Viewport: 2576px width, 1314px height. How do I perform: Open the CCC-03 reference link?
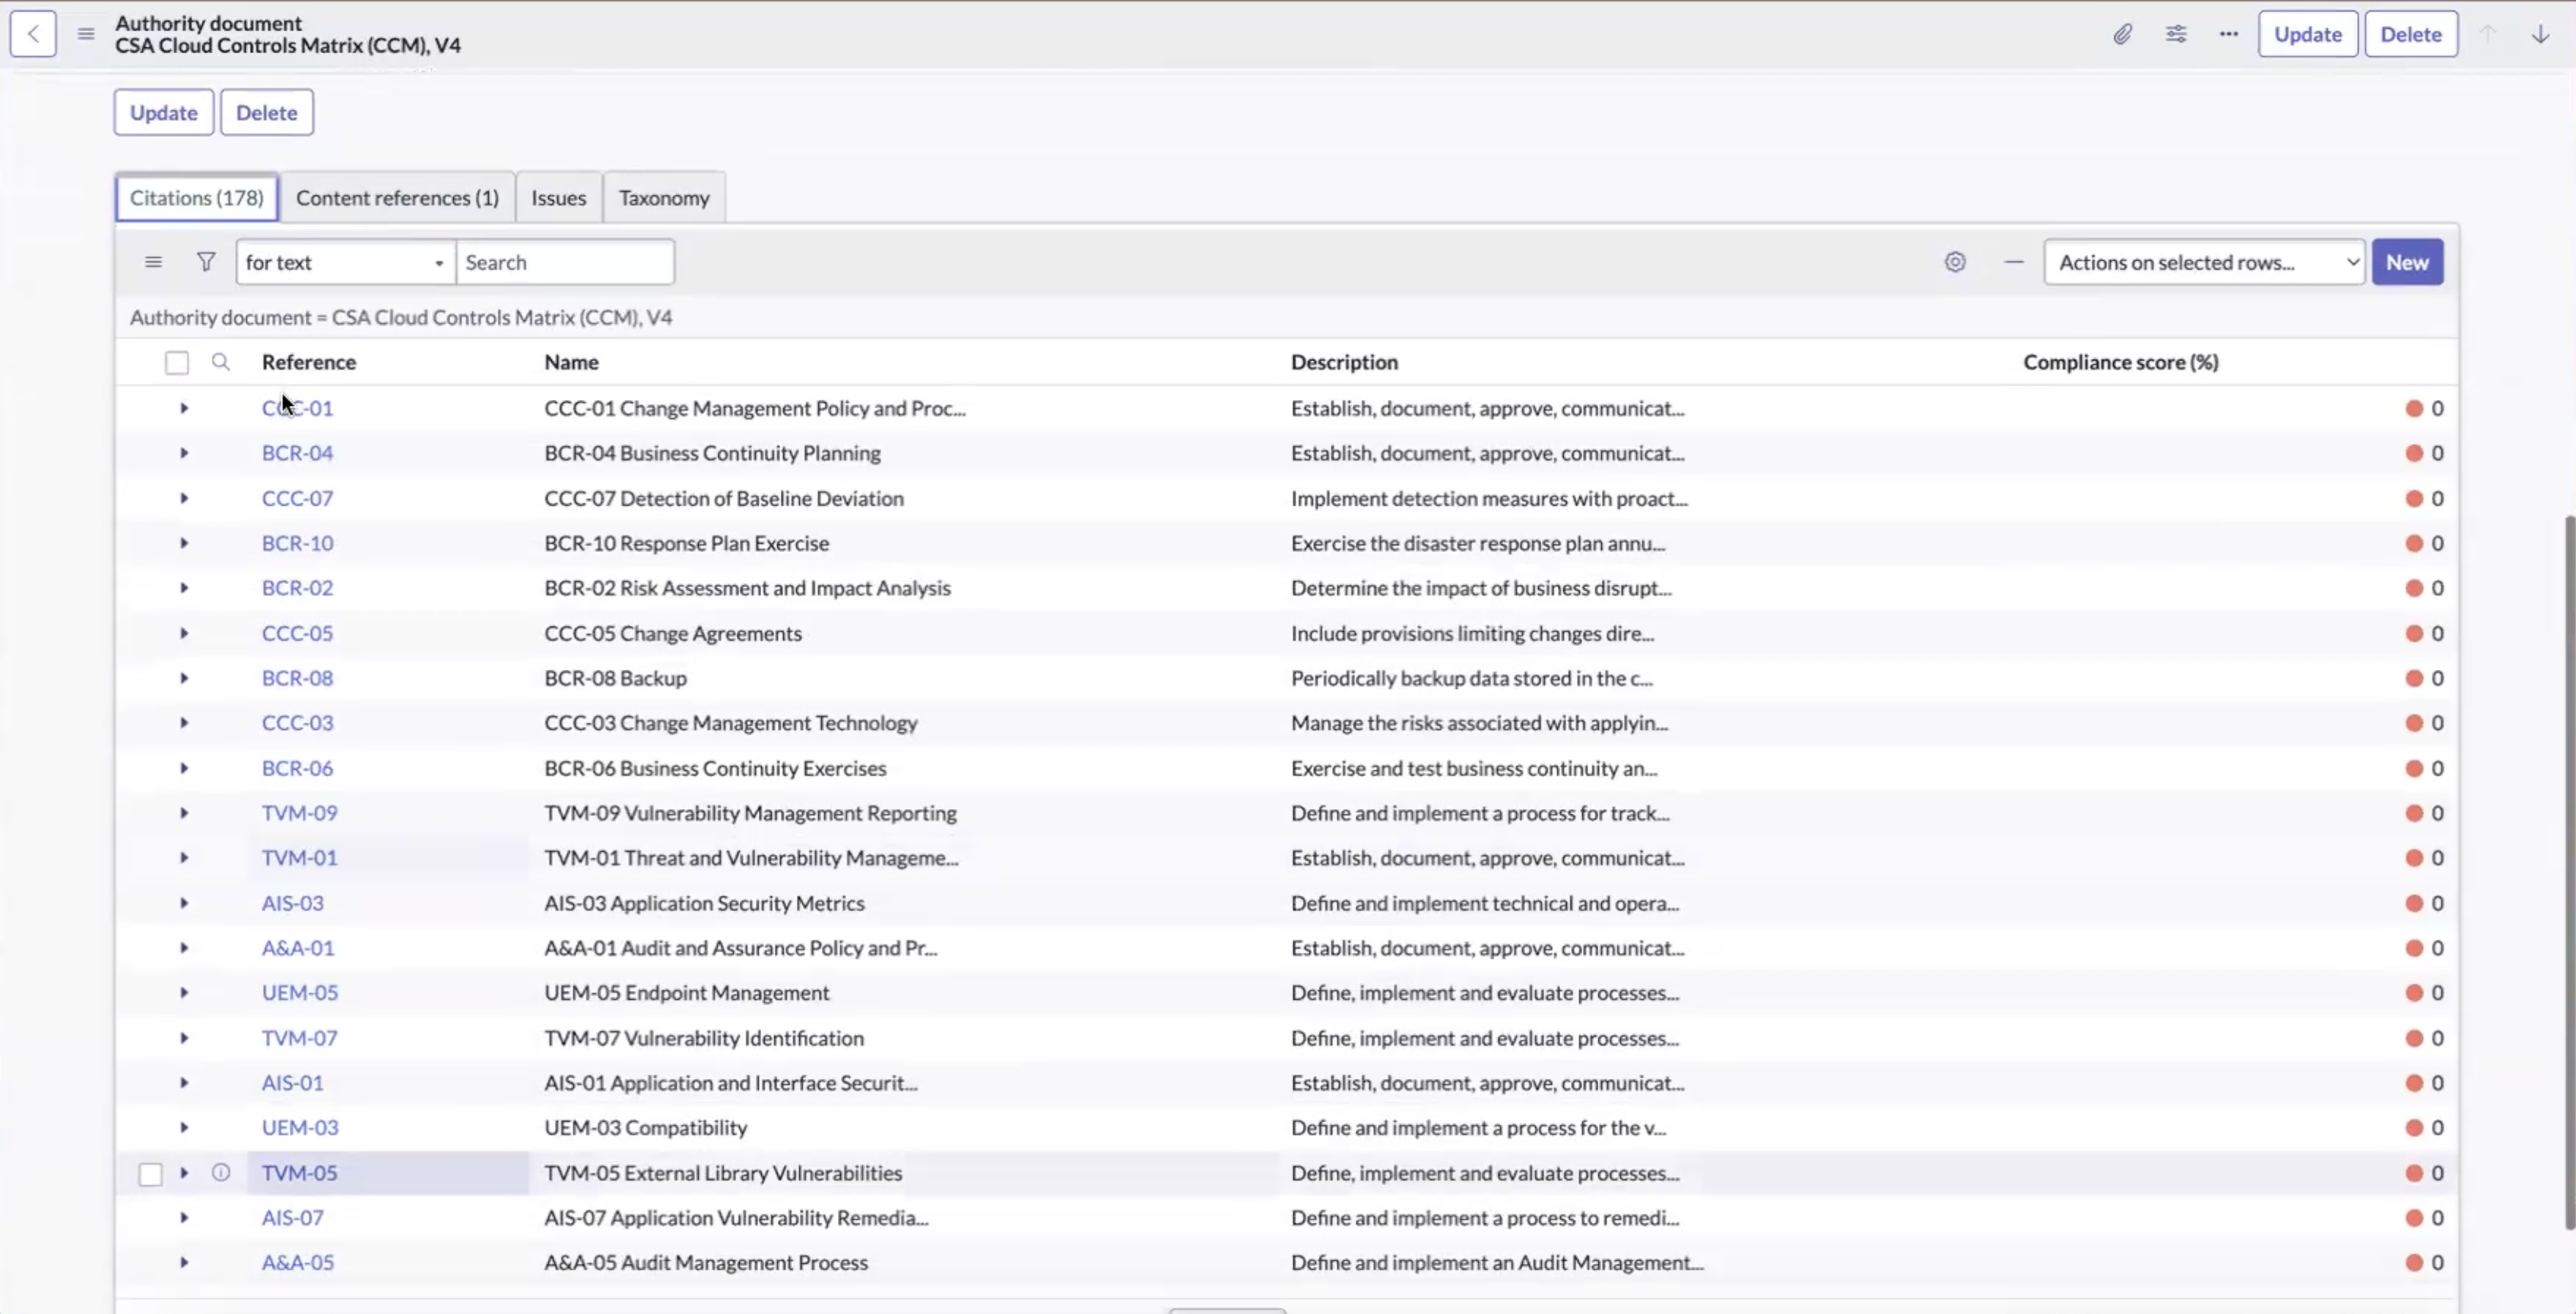click(298, 723)
